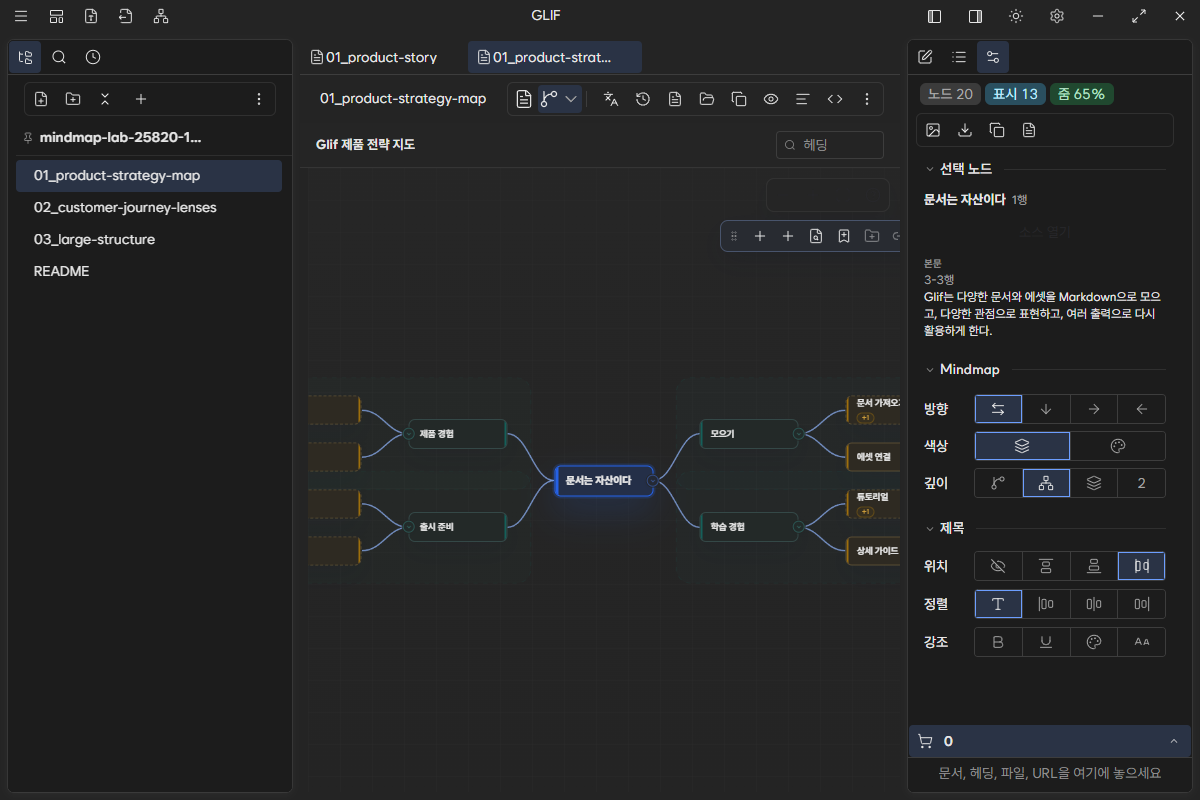The image size is (1200, 800).
Task: Toggle the left sidebar panel
Action: [x=935, y=16]
